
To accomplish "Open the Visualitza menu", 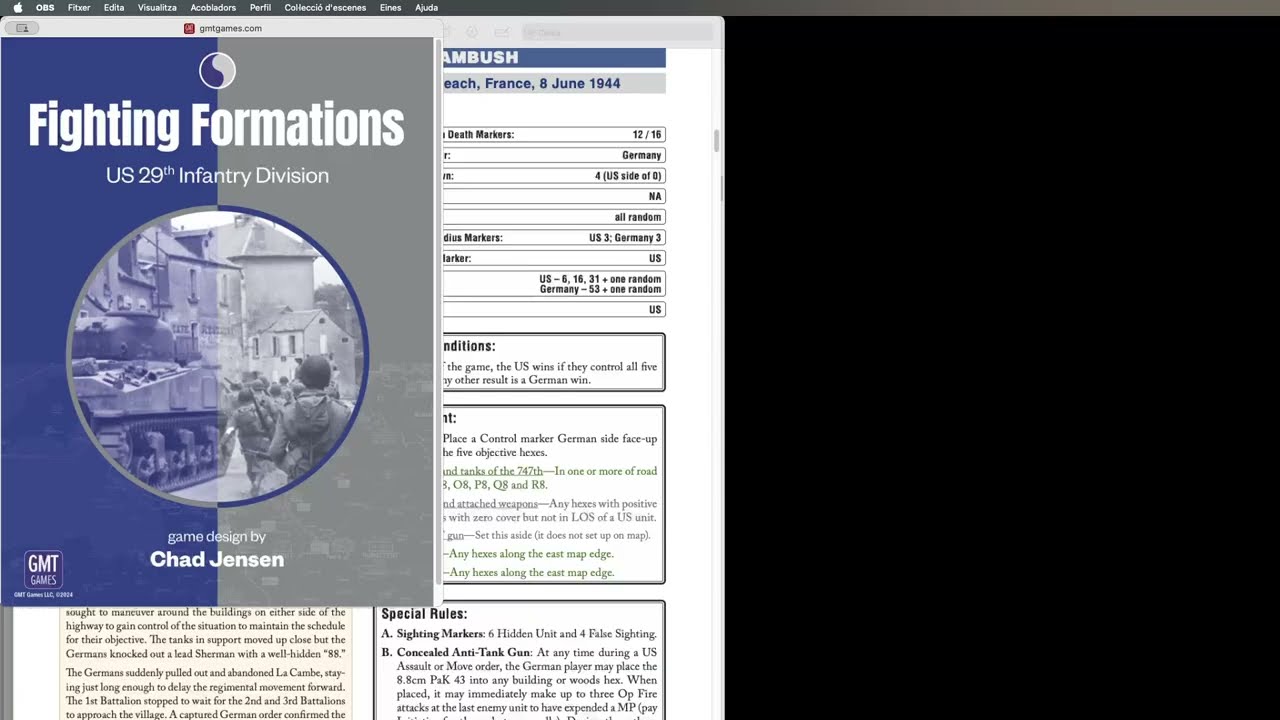I will (x=157, y=7).
